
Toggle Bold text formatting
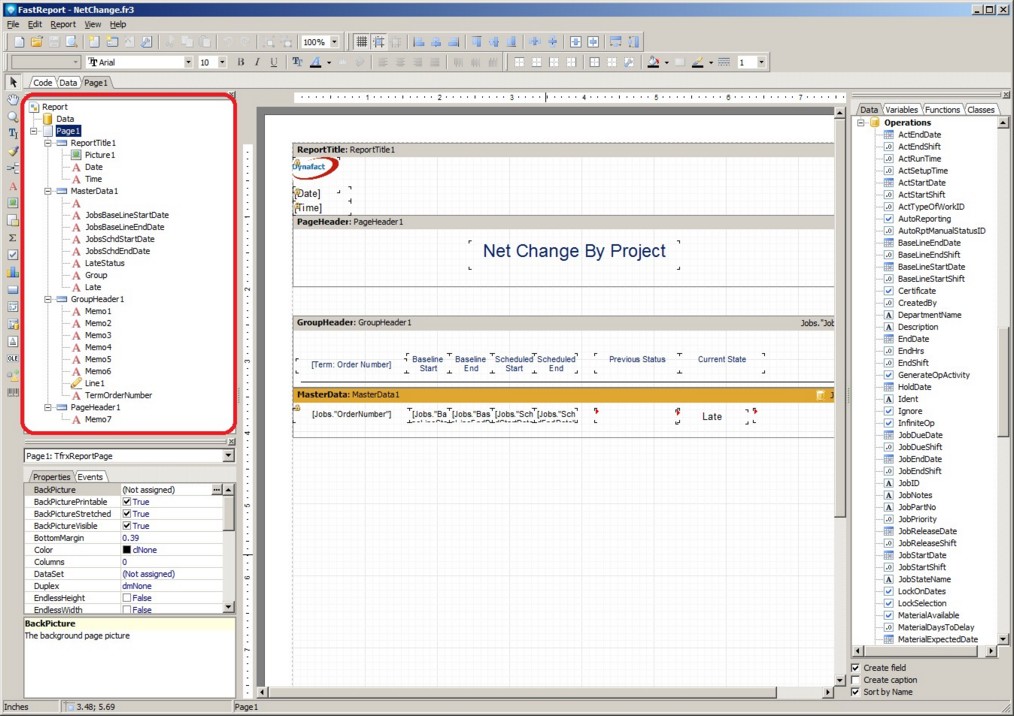click(x=241, y=62)
